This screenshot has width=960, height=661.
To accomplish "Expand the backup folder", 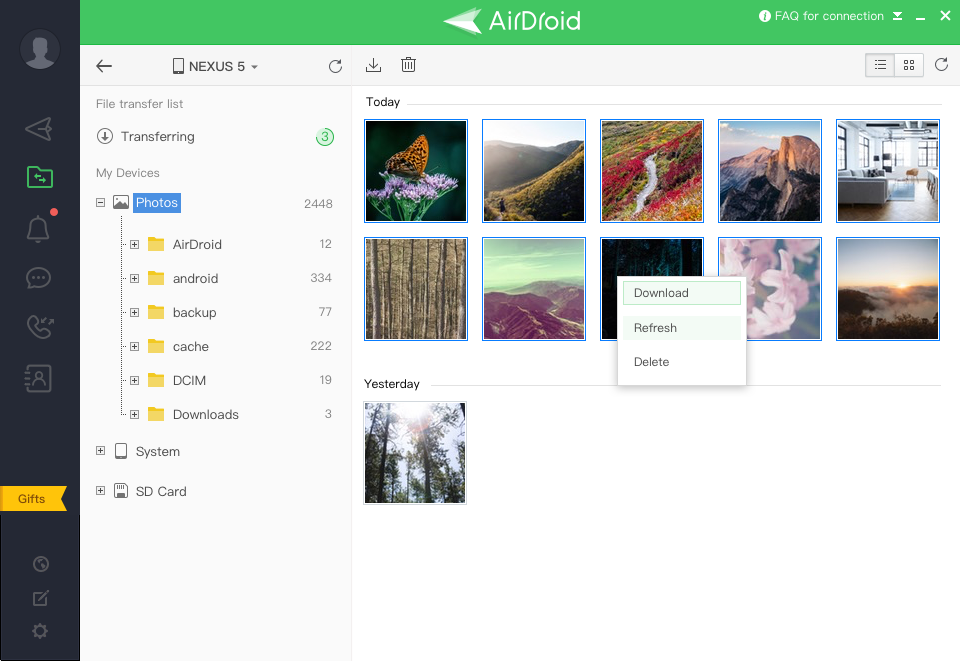I will (x=135, y=312).
